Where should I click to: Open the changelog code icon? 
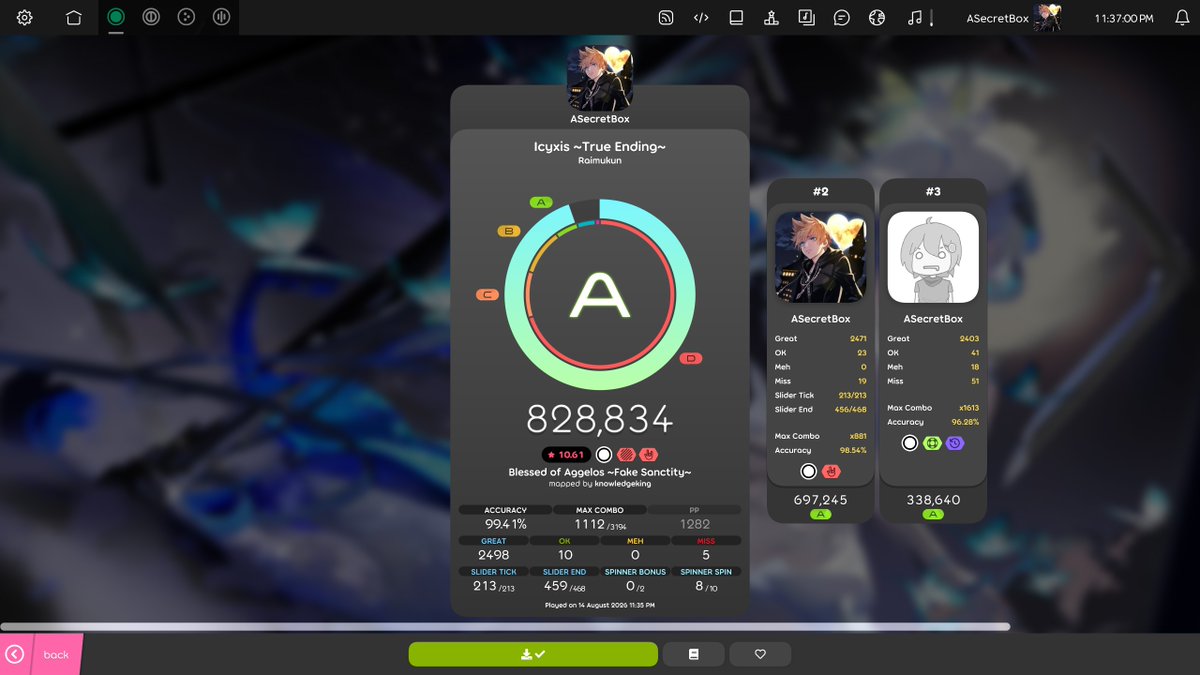pos(701,18)
